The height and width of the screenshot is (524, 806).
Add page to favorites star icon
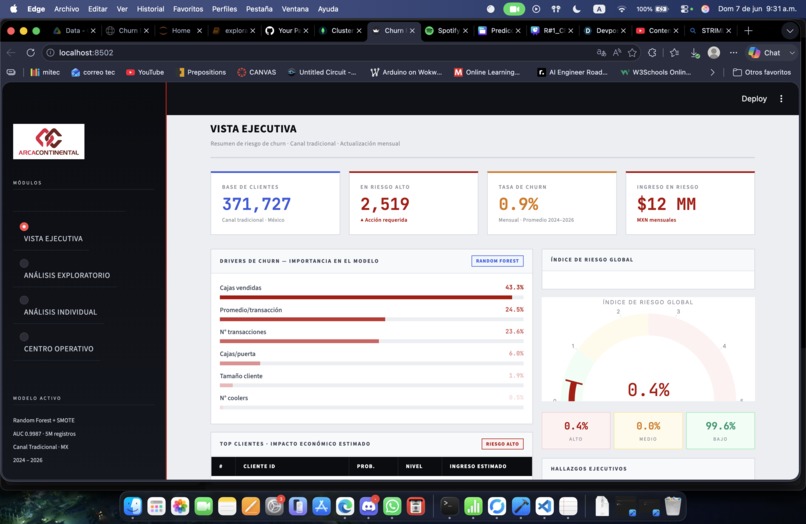click(632, 52)
